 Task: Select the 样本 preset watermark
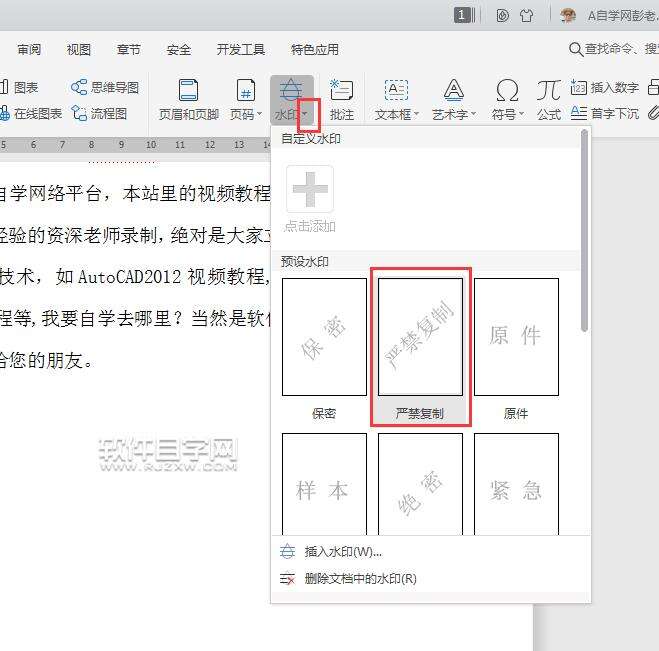324,484
